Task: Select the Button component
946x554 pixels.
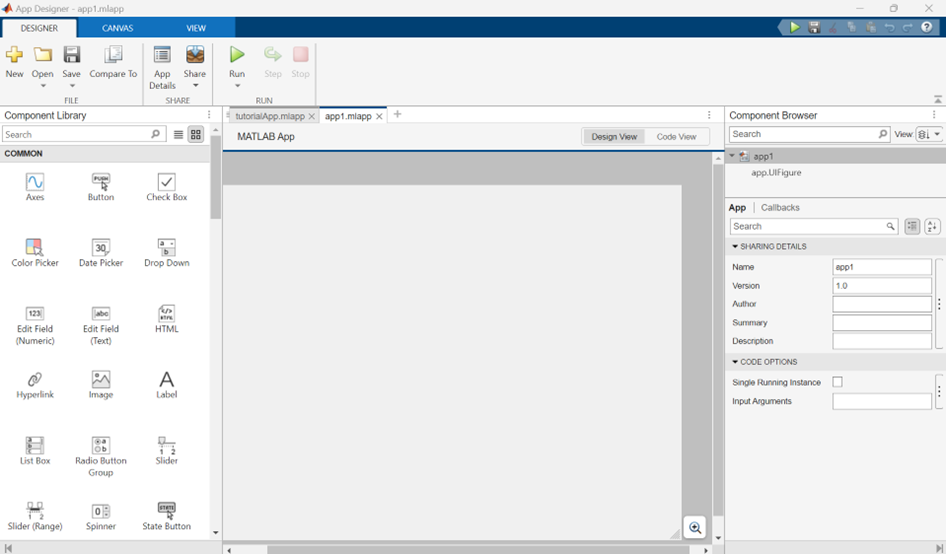Action: point(101,187)
